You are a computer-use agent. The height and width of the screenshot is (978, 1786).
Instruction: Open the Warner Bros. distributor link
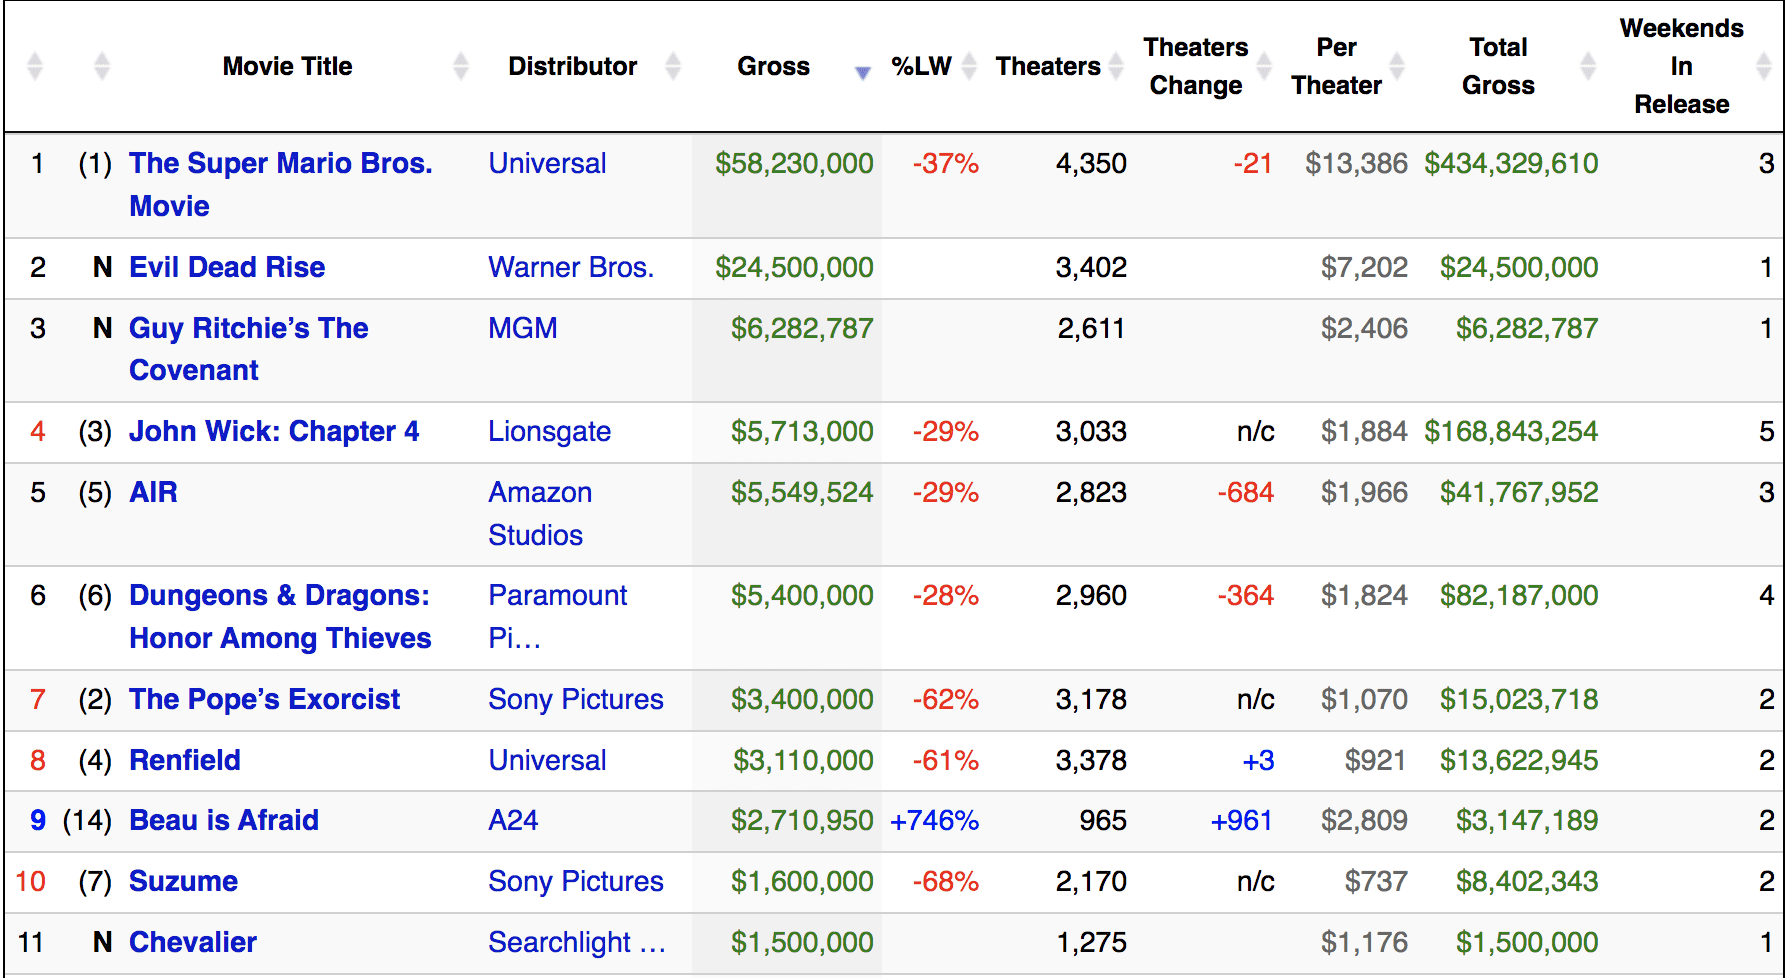tap(571, 267)
